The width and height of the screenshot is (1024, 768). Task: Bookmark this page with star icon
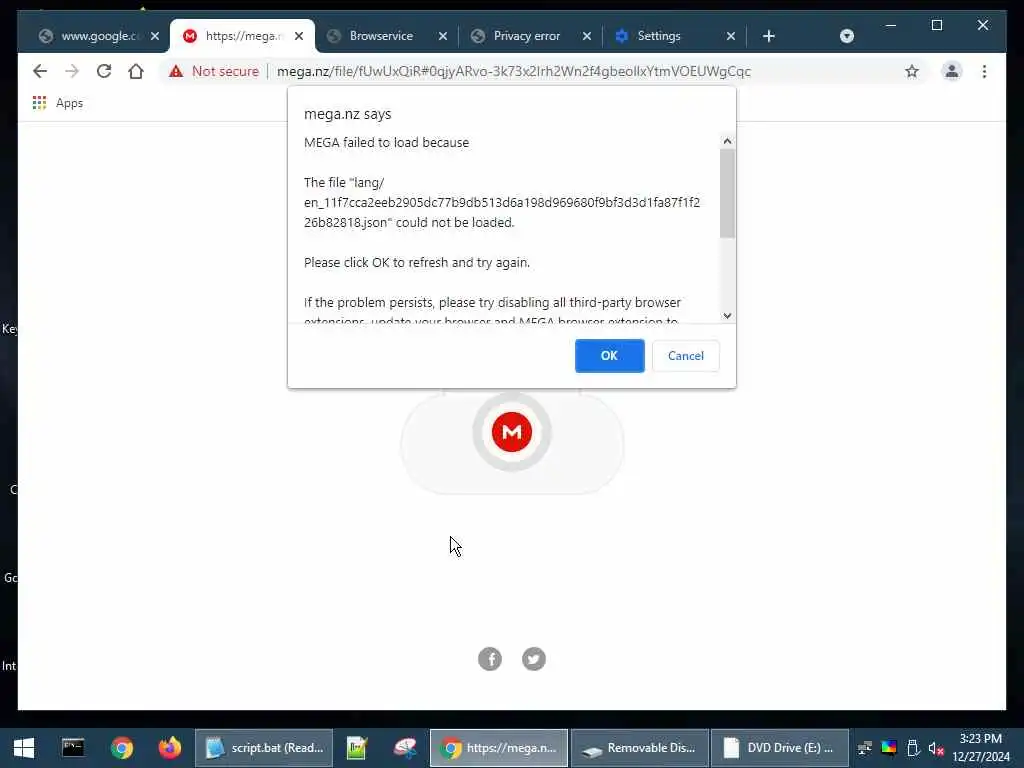pos(912,71)
